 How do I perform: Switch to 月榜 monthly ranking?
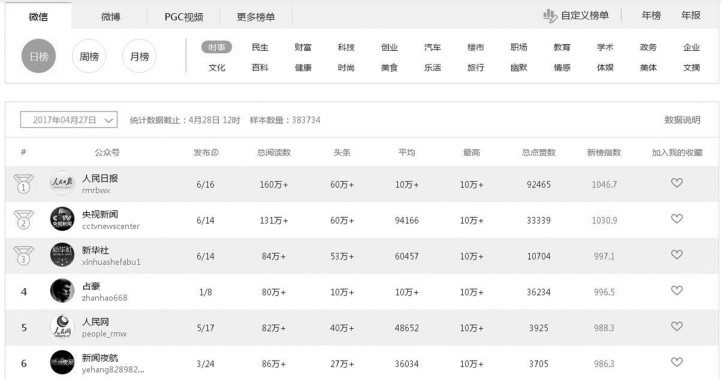139,56
